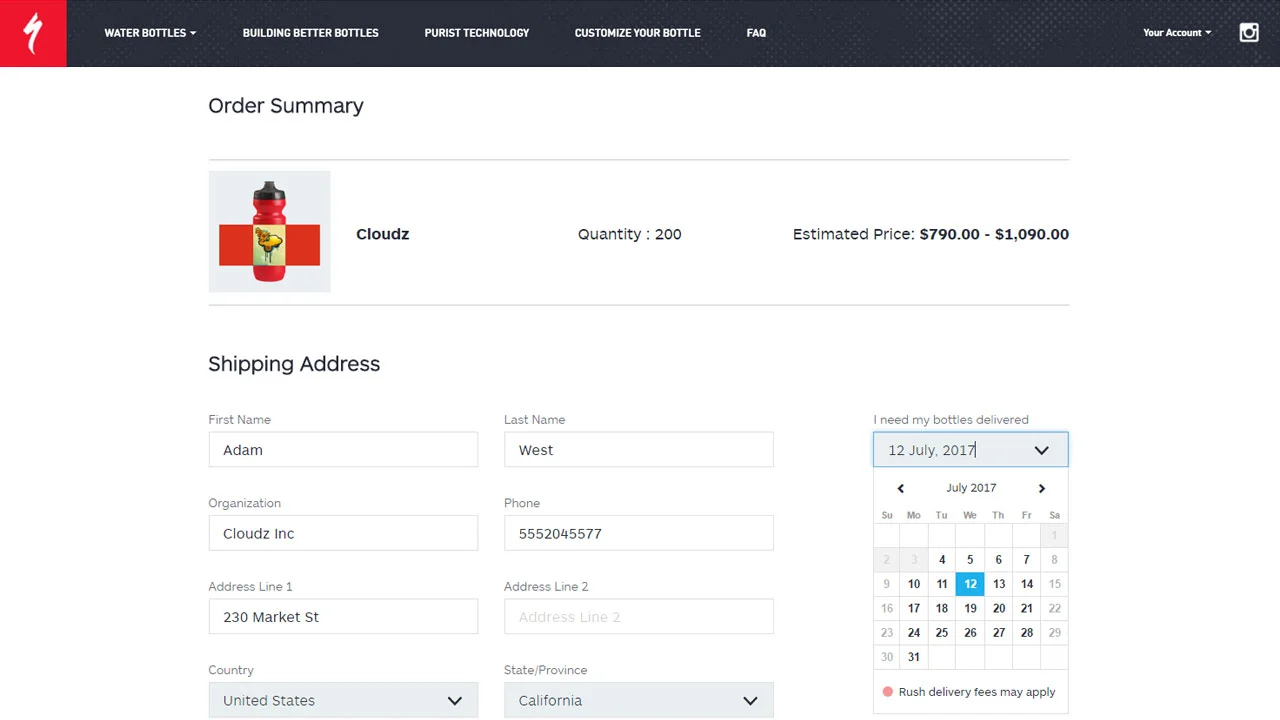Click the Rush delivery fees notice

pyautogui.click(x=969, y=692)
